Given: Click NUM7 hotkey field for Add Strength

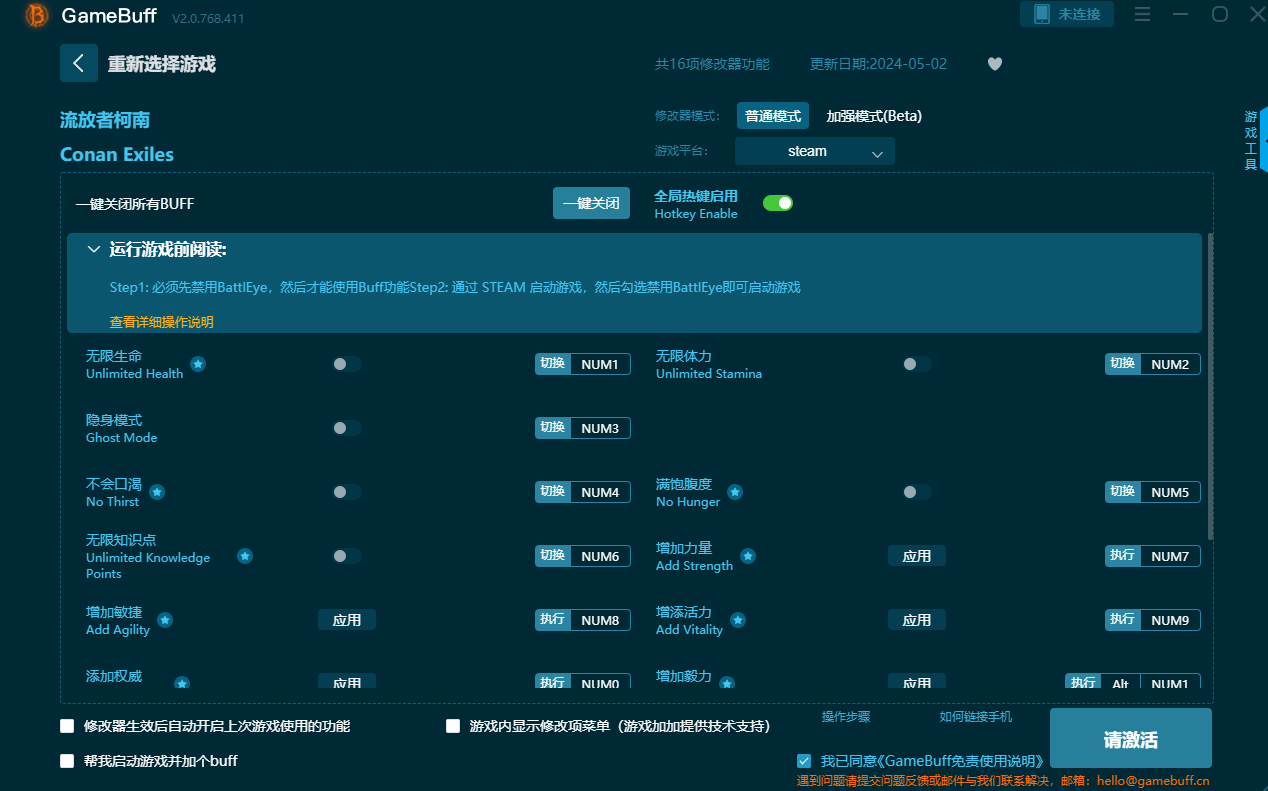Looking at the screenshot, I should coord(1170,556).
